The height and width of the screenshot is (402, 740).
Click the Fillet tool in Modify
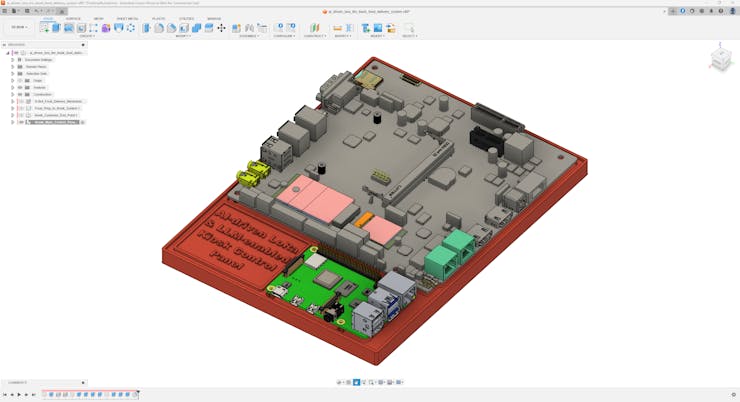tap(159, 28)
